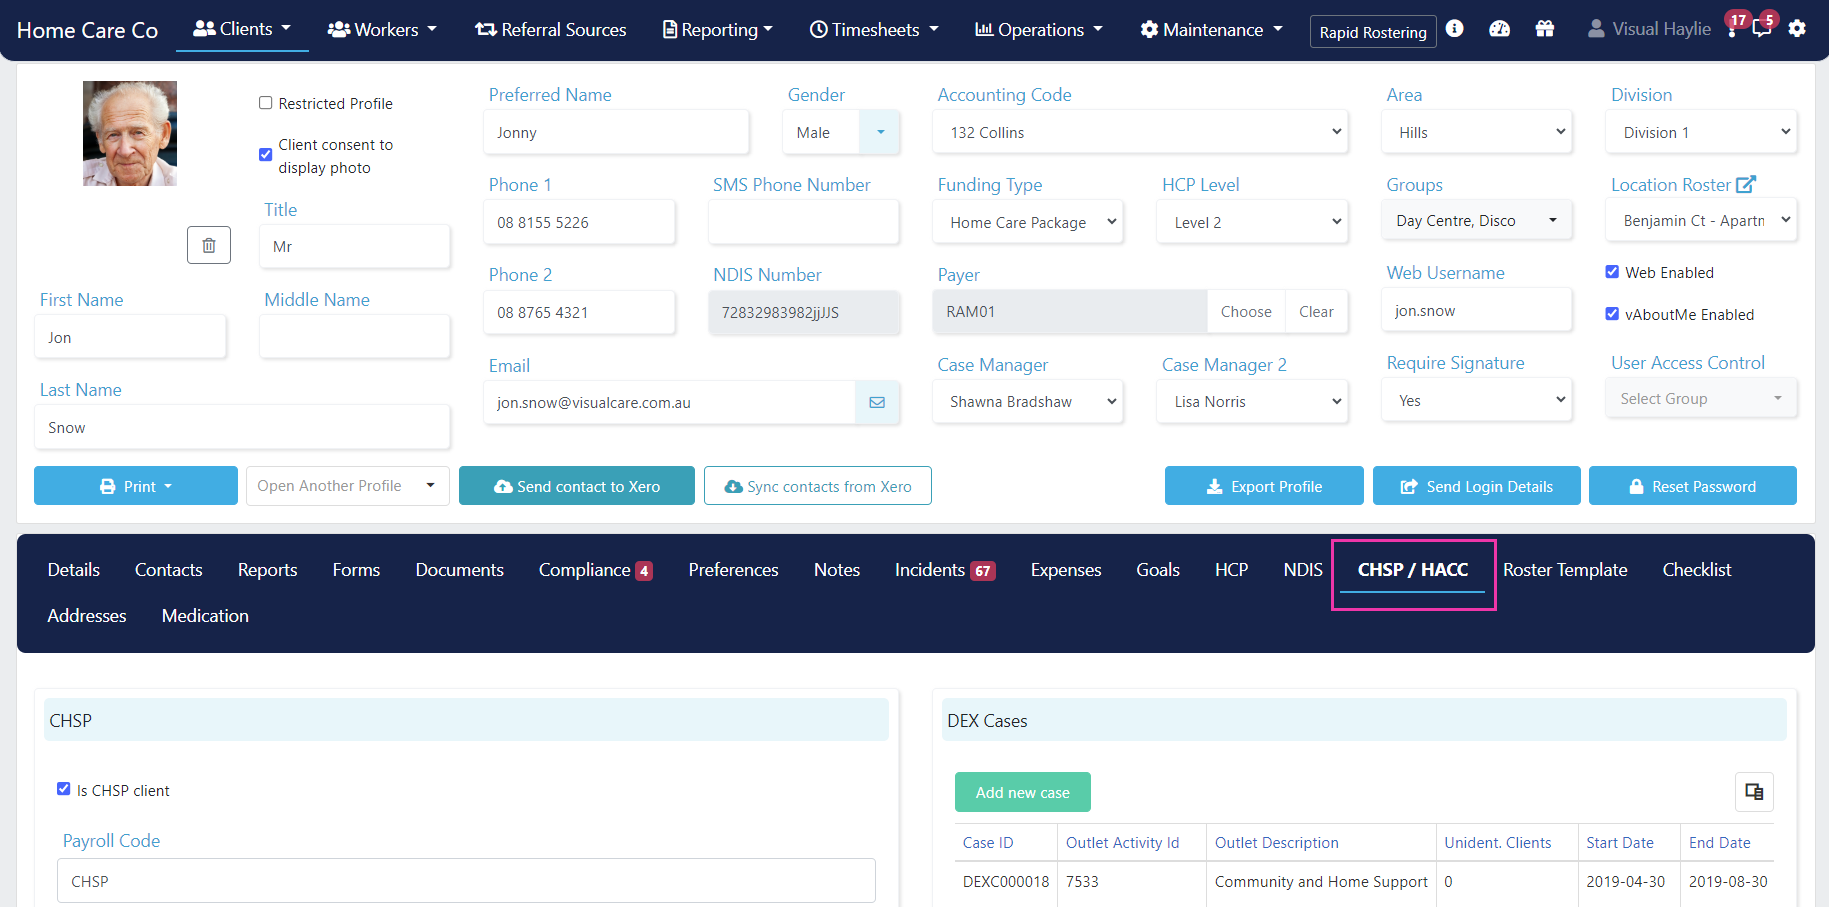Open the Incidents tab
This screenshot has height=907, width=1829.
click(x=945, y=570)
